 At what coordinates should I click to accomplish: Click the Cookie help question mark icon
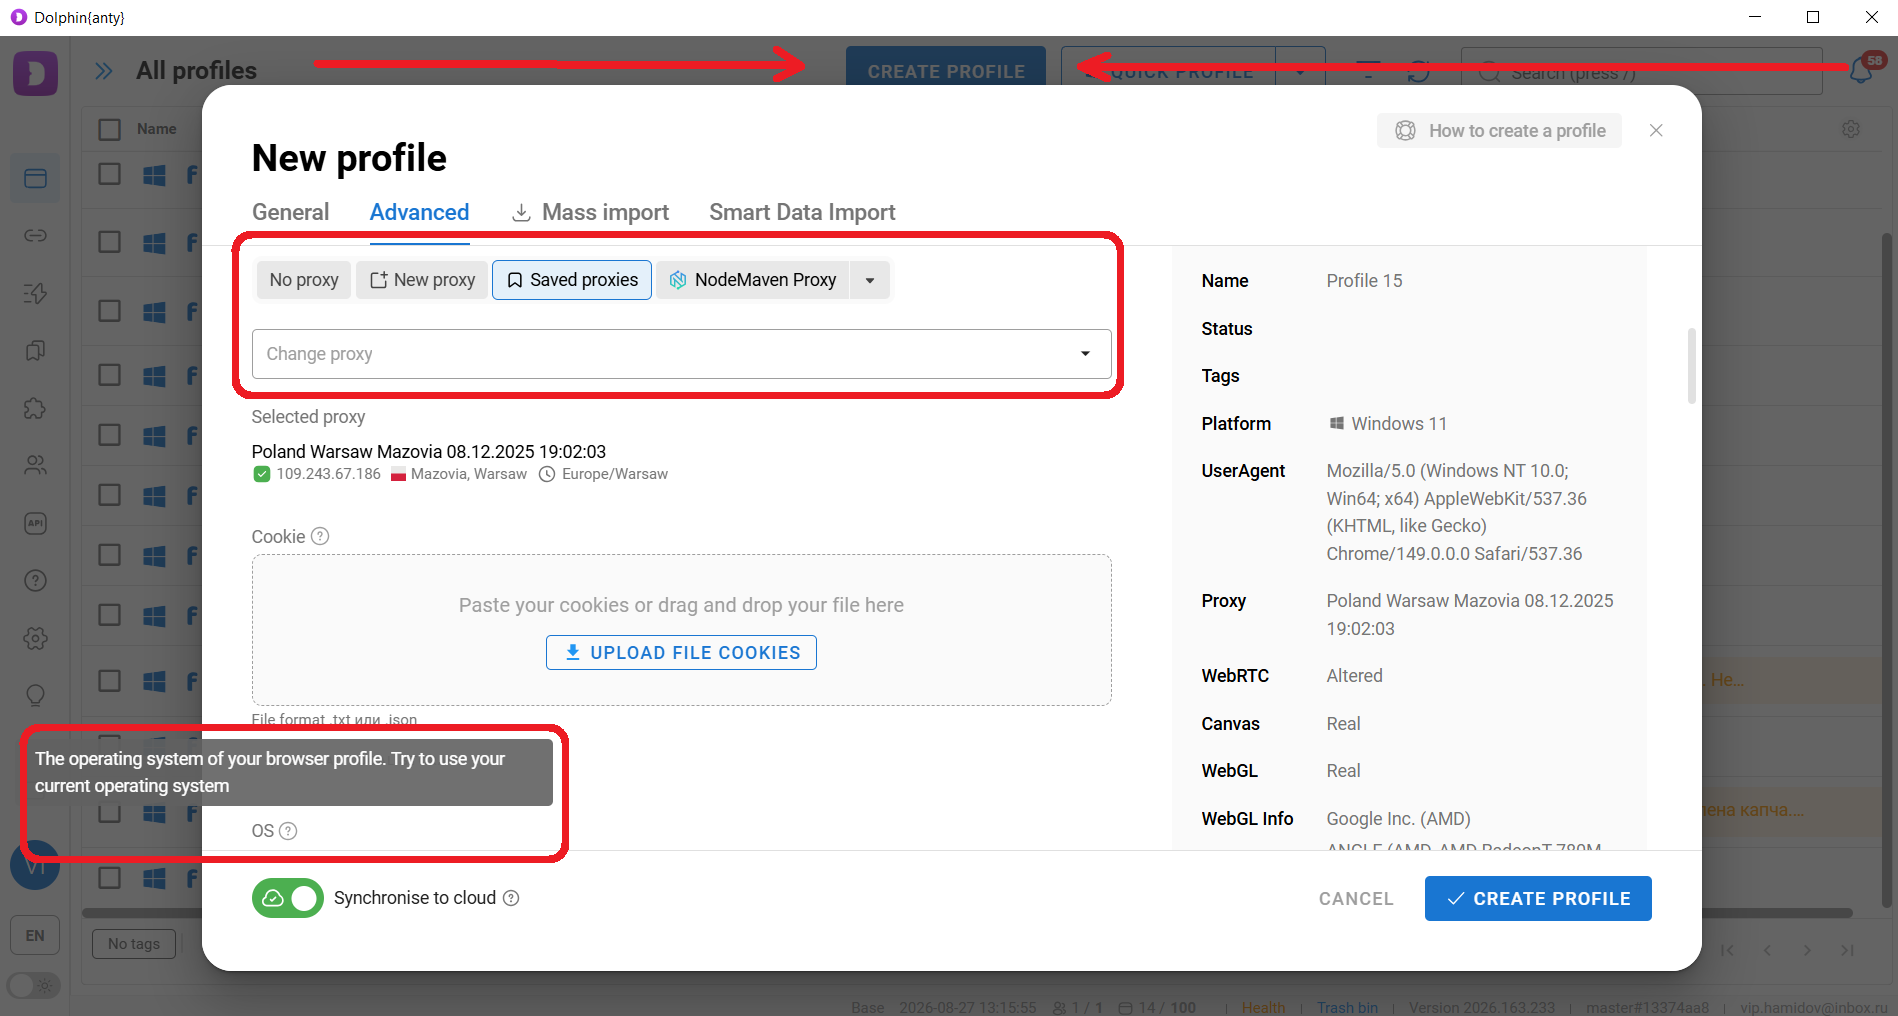[x=320, y=536]
